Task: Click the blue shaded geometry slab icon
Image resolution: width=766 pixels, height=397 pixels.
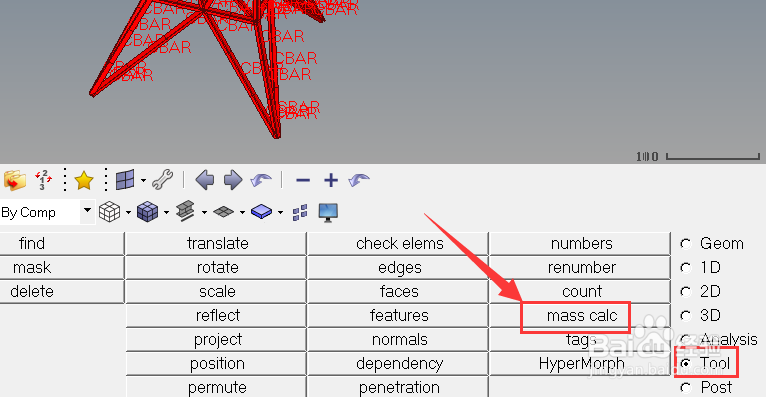Action: click(x=261, y=212)
